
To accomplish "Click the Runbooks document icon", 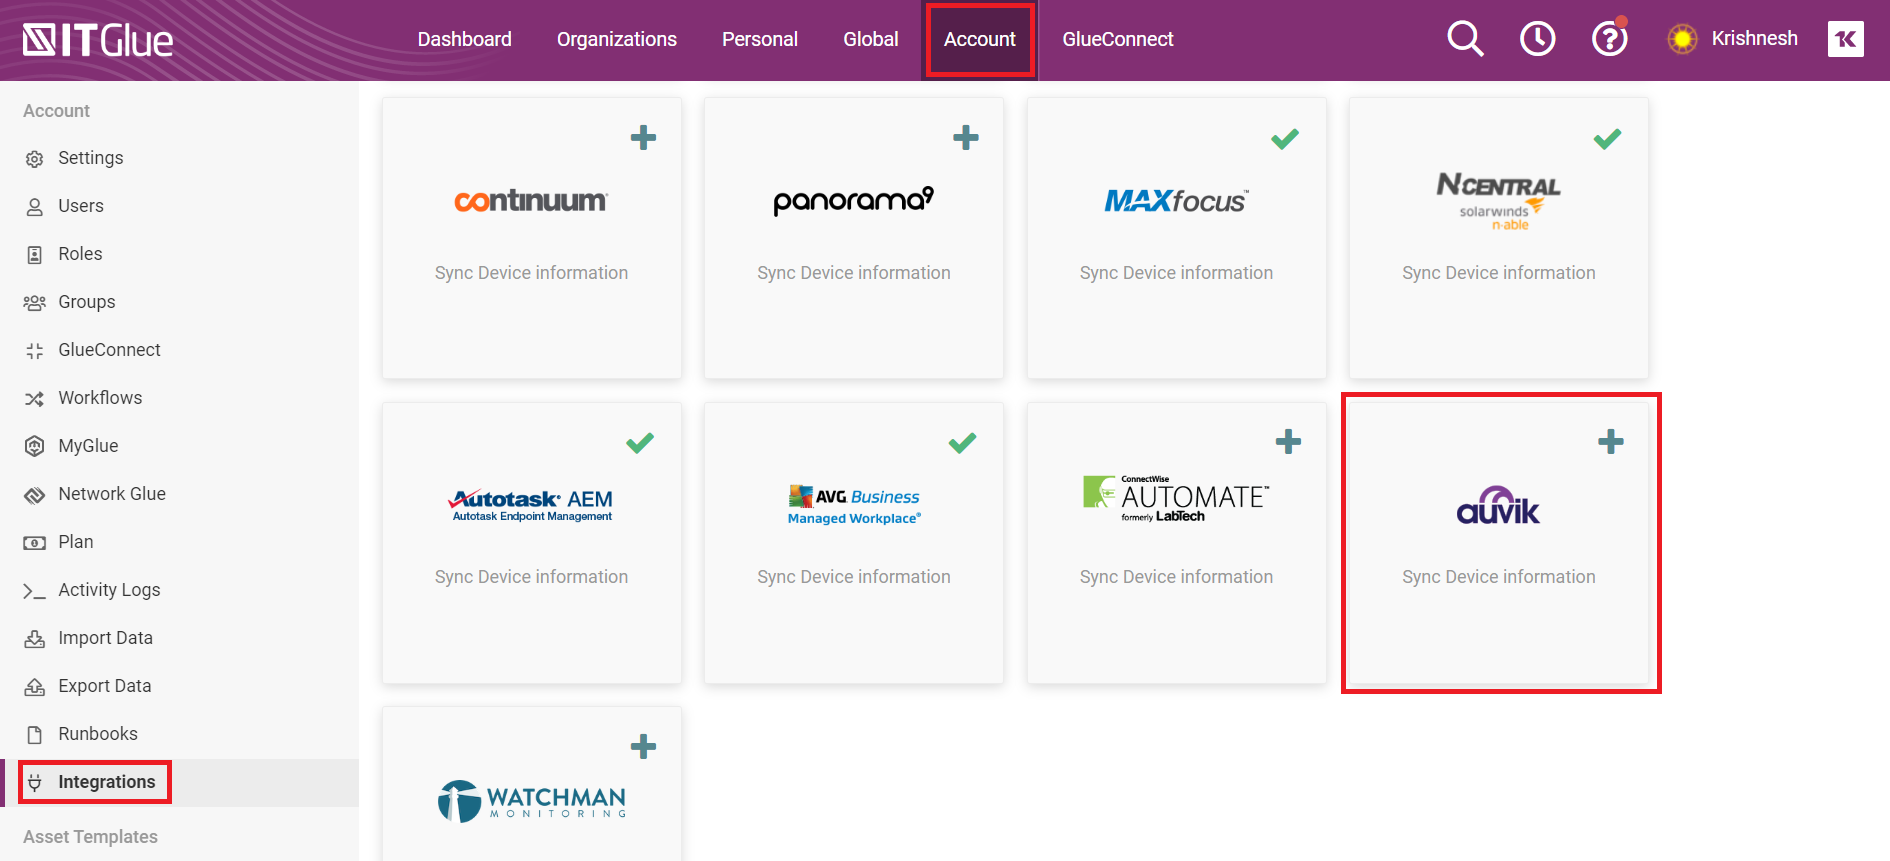I will pyautogui.click(x=35, y=735).
